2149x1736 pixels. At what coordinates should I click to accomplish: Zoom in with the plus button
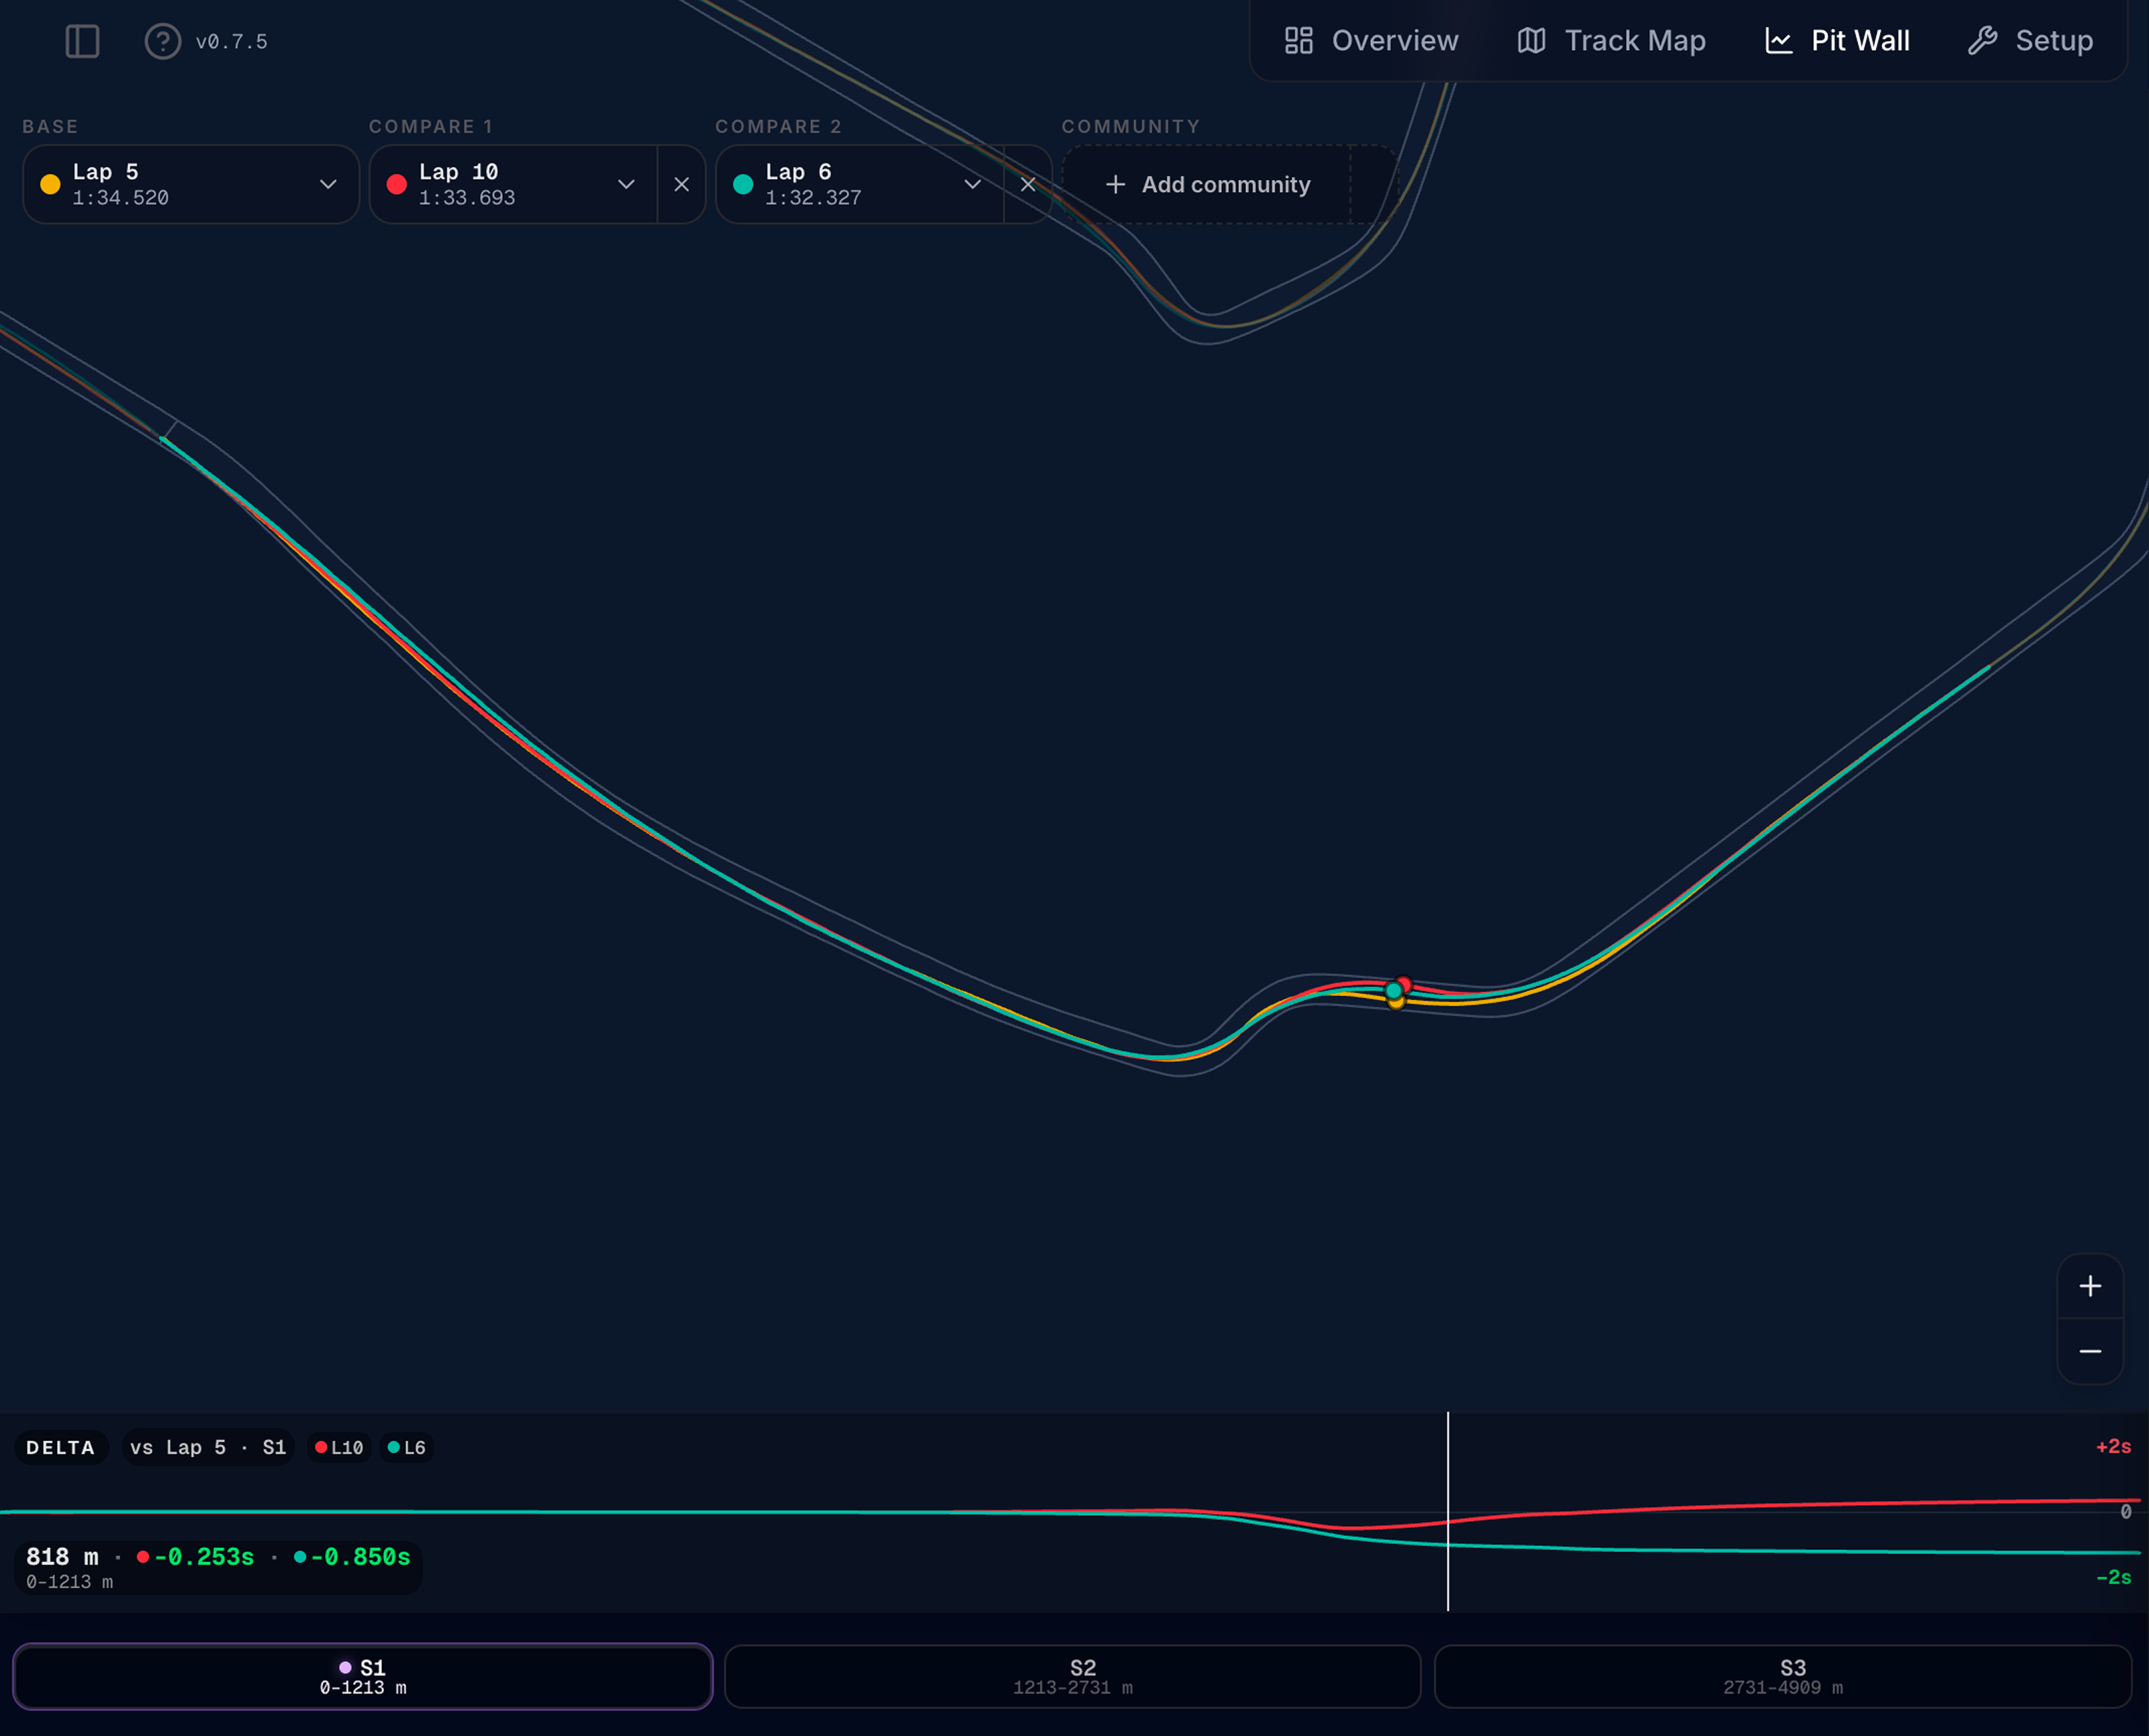[2090, 1286]
